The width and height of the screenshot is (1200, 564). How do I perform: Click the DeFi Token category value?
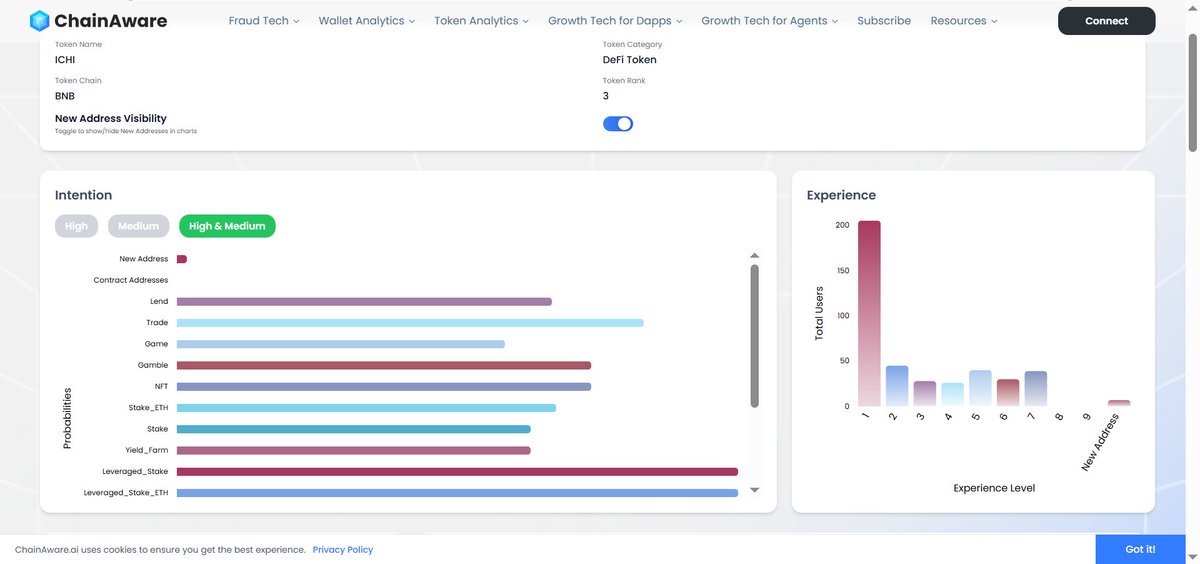[x=630, y=60]
